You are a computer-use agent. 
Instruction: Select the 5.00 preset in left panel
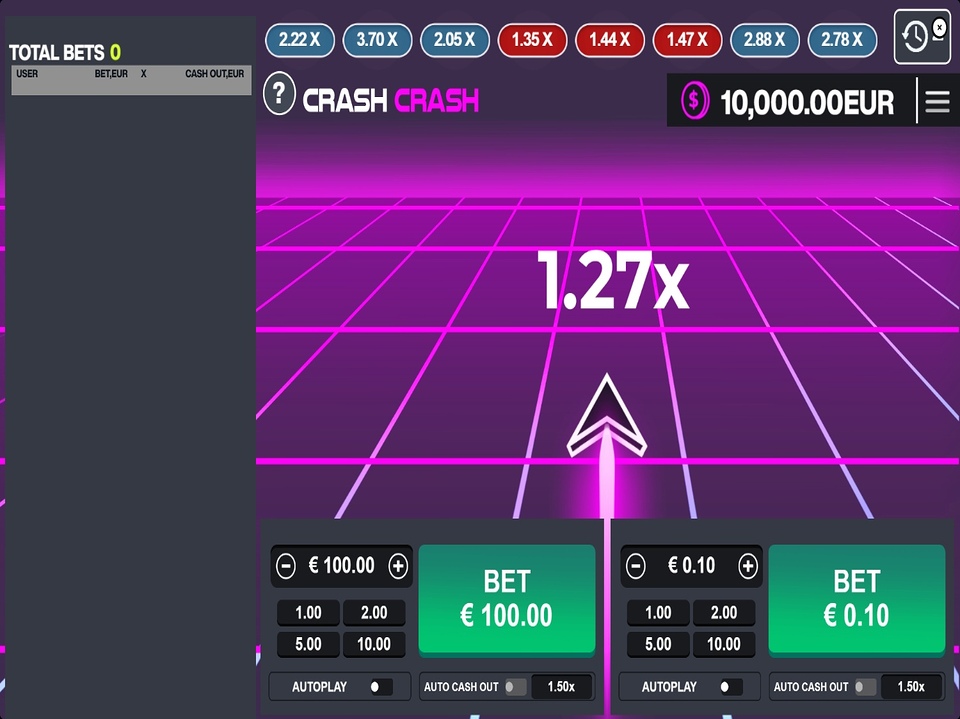pyautogui.click(x=308, y=644)
